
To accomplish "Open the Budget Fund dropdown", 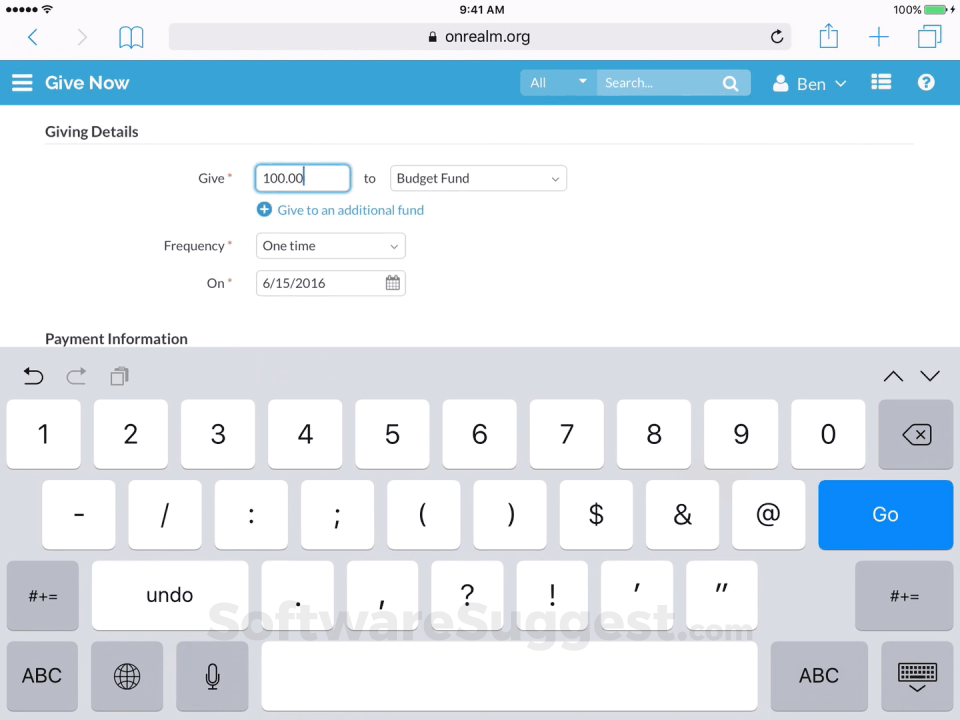I will pos(477,178).
